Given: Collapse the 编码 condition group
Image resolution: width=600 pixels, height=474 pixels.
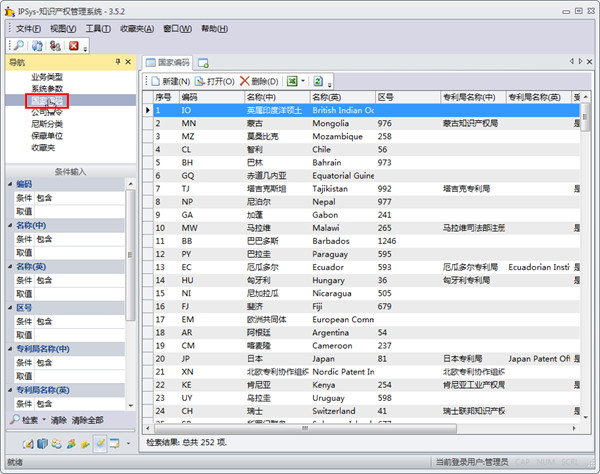Looking at the screenshot, I should (10, 184).
